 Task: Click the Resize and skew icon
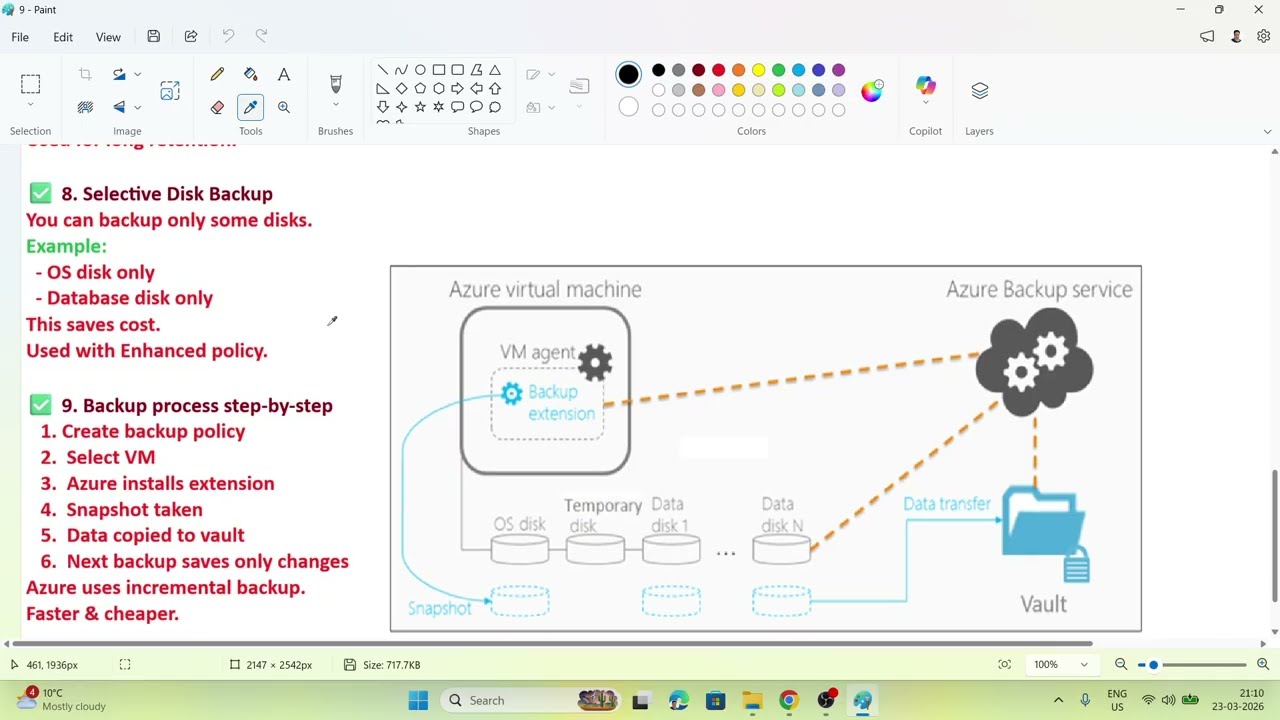click(170, 91)
